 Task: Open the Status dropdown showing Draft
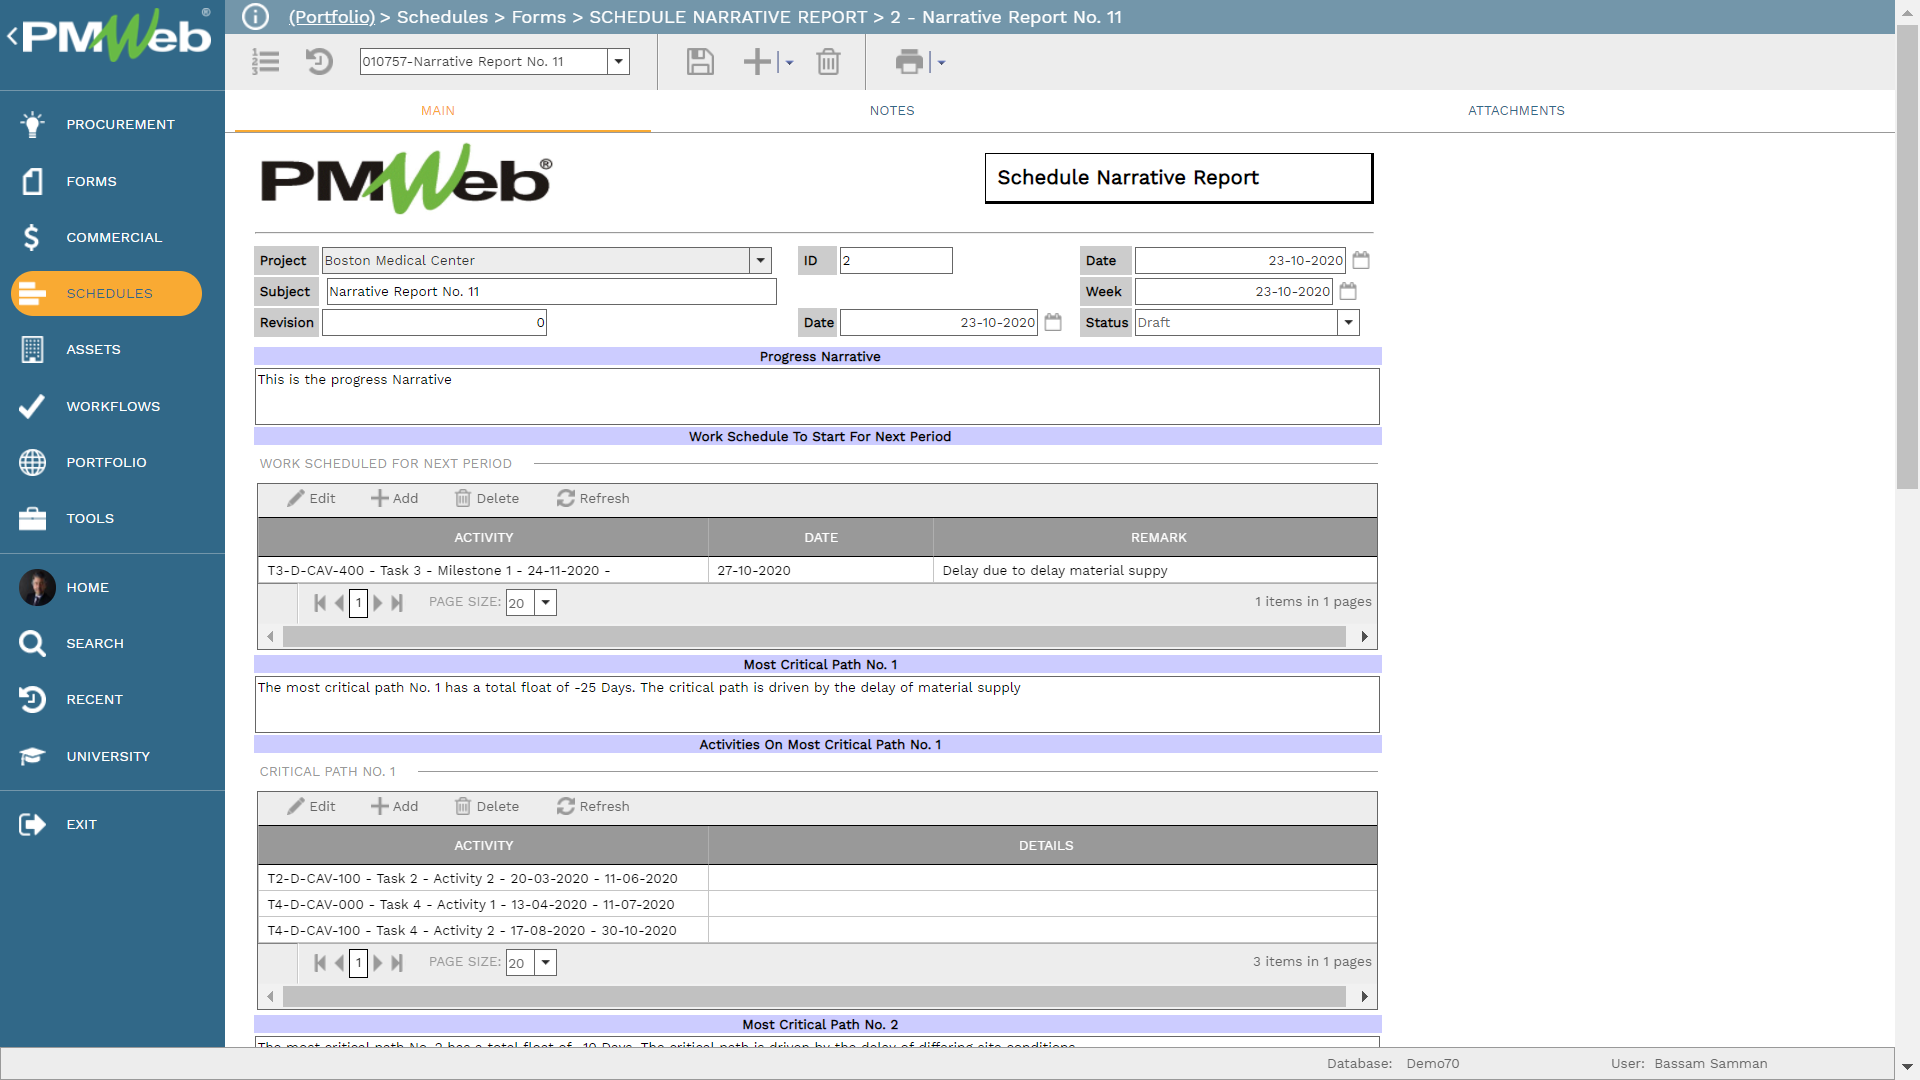coord(1348,322)
